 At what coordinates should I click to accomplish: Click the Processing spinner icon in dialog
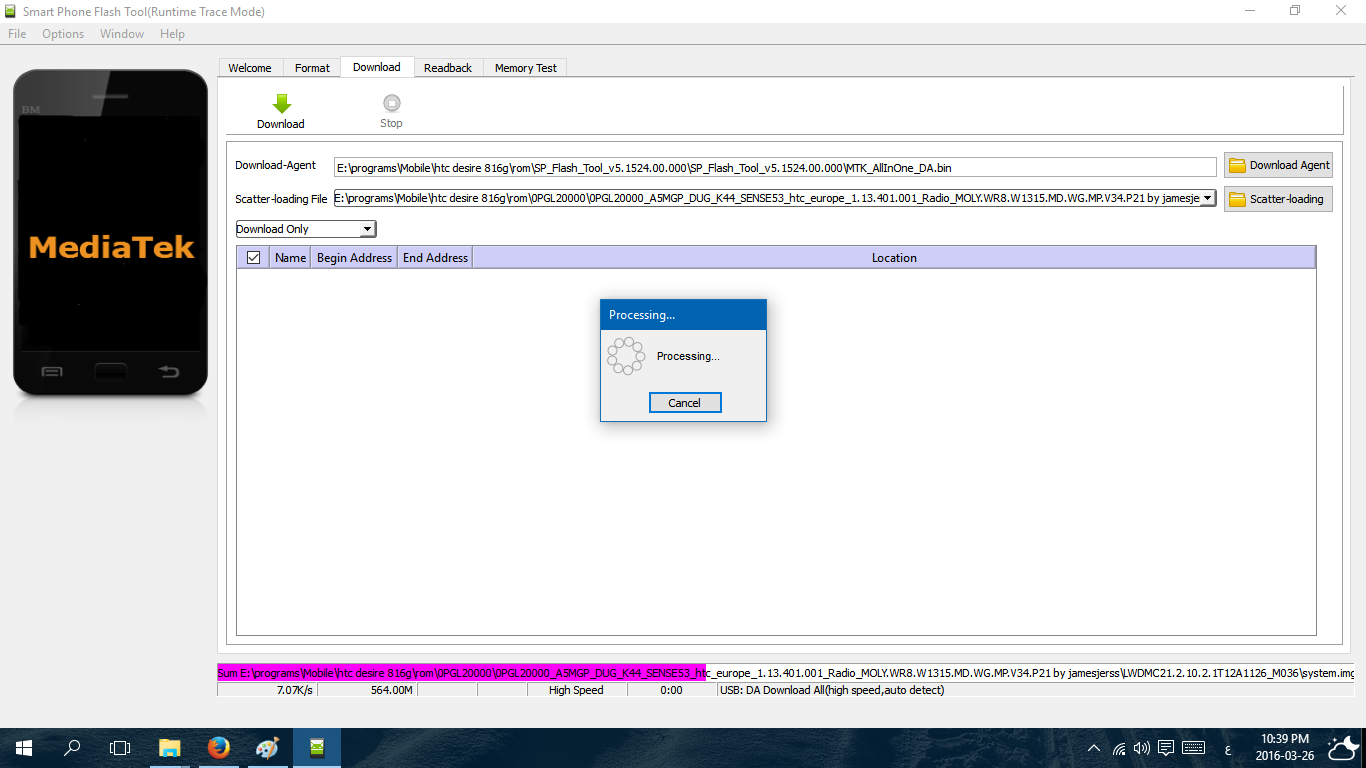[x=627, y=356]
